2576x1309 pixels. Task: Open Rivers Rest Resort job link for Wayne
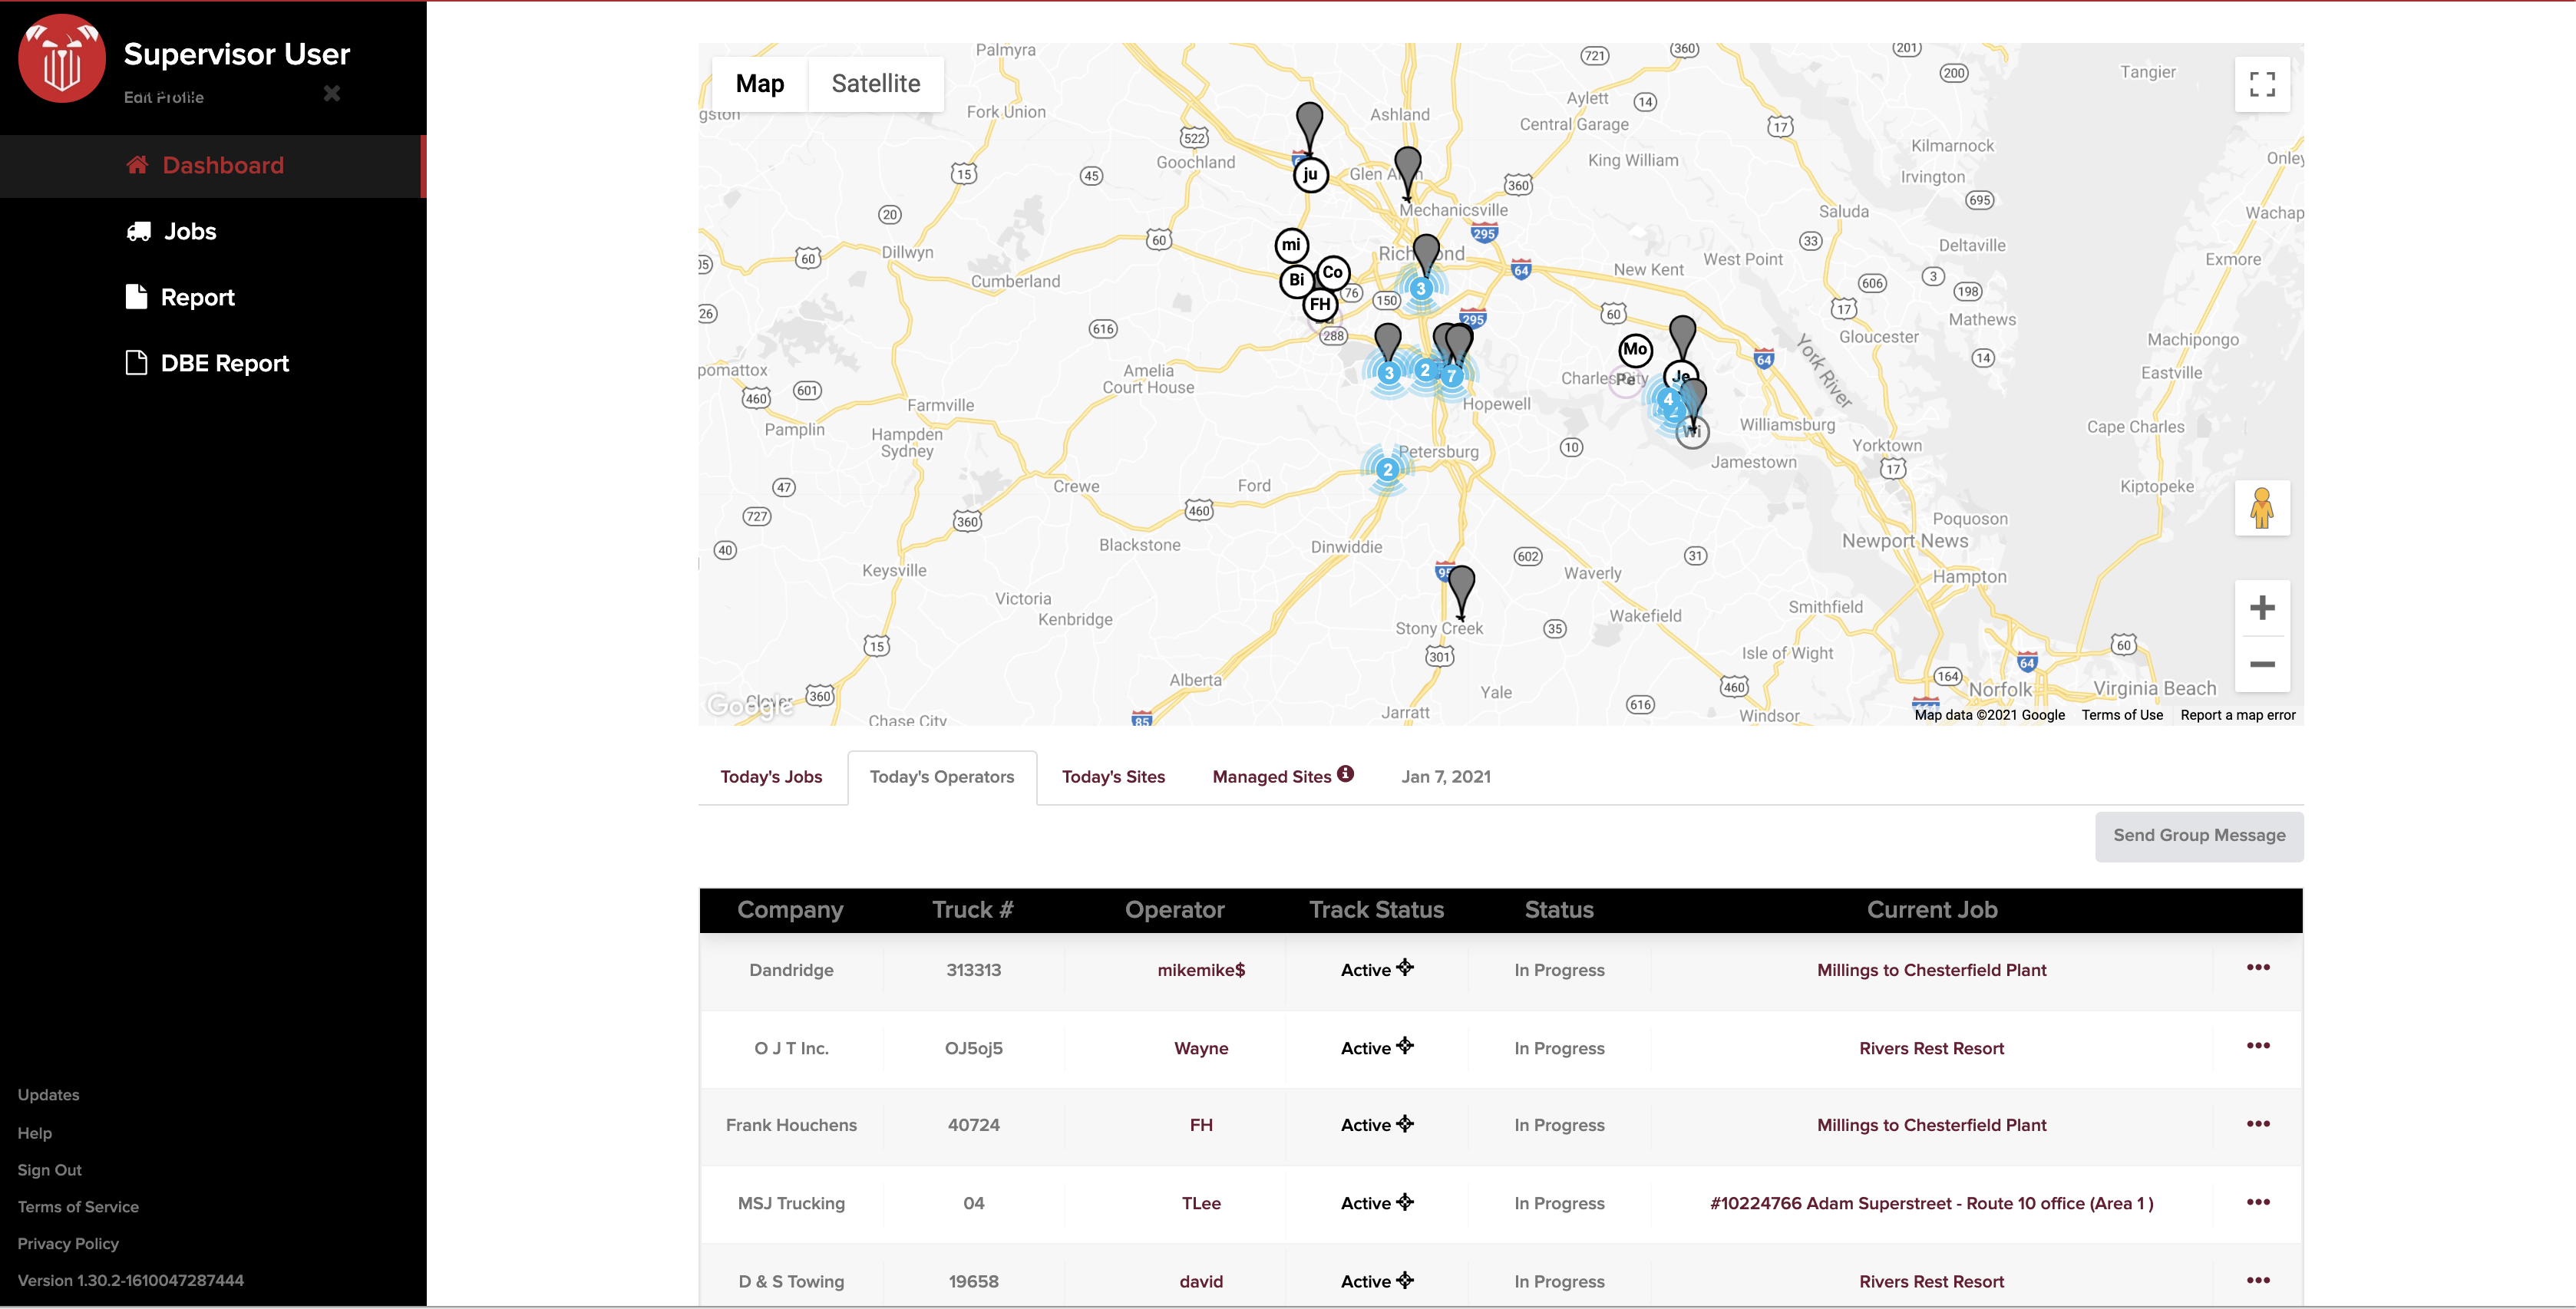pos(1930,1048)
